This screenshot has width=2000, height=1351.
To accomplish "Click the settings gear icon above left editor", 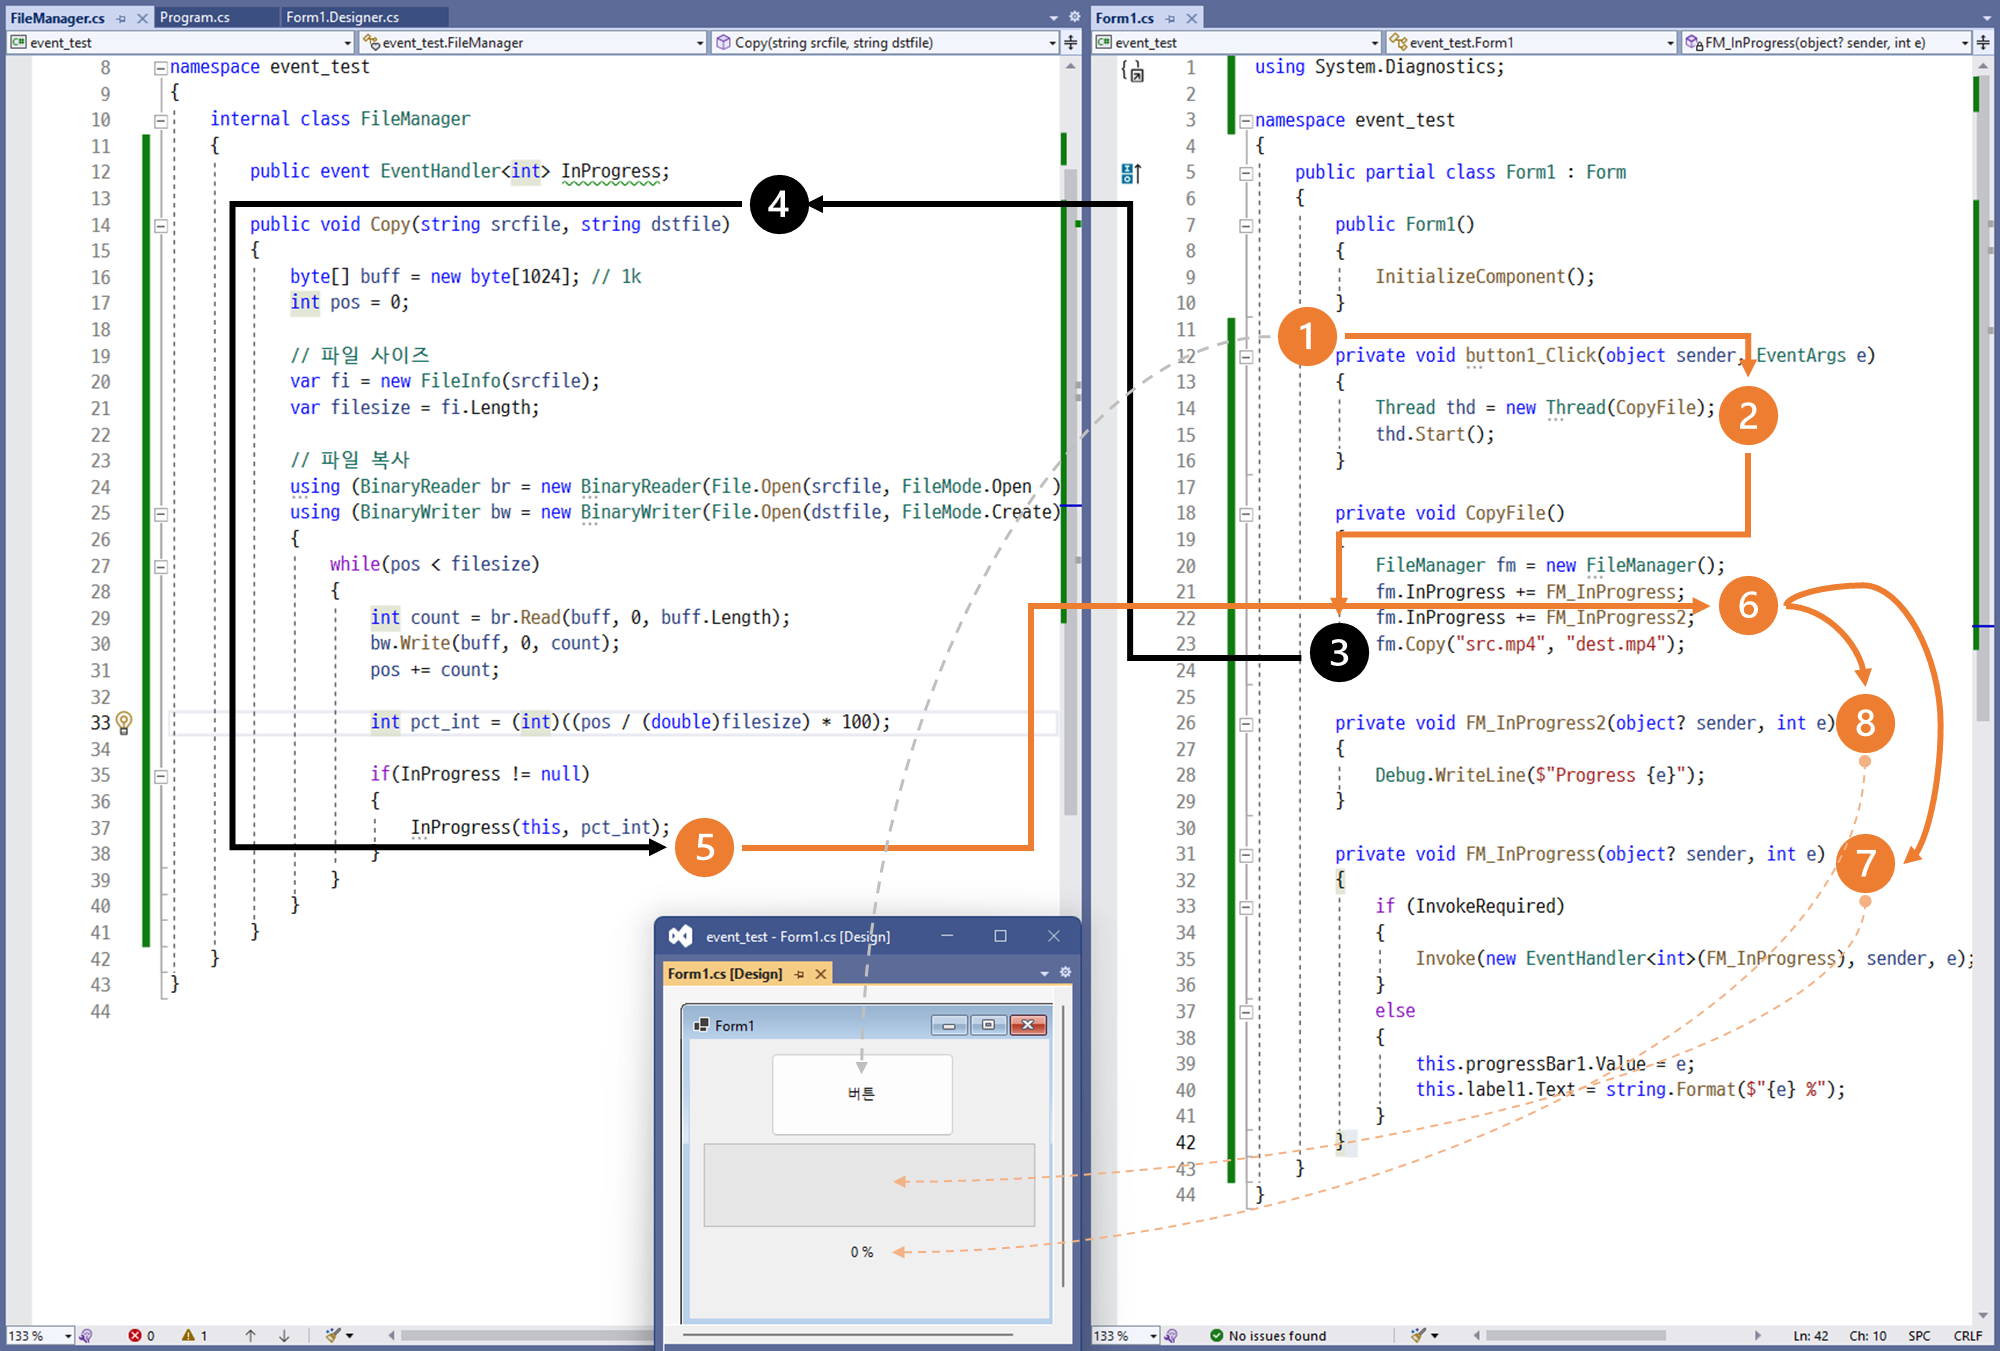I will [x=1074, y=17].
